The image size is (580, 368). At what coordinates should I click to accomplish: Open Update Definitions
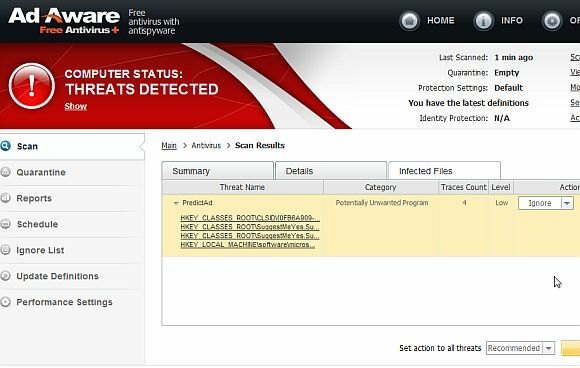click(72, 276)
